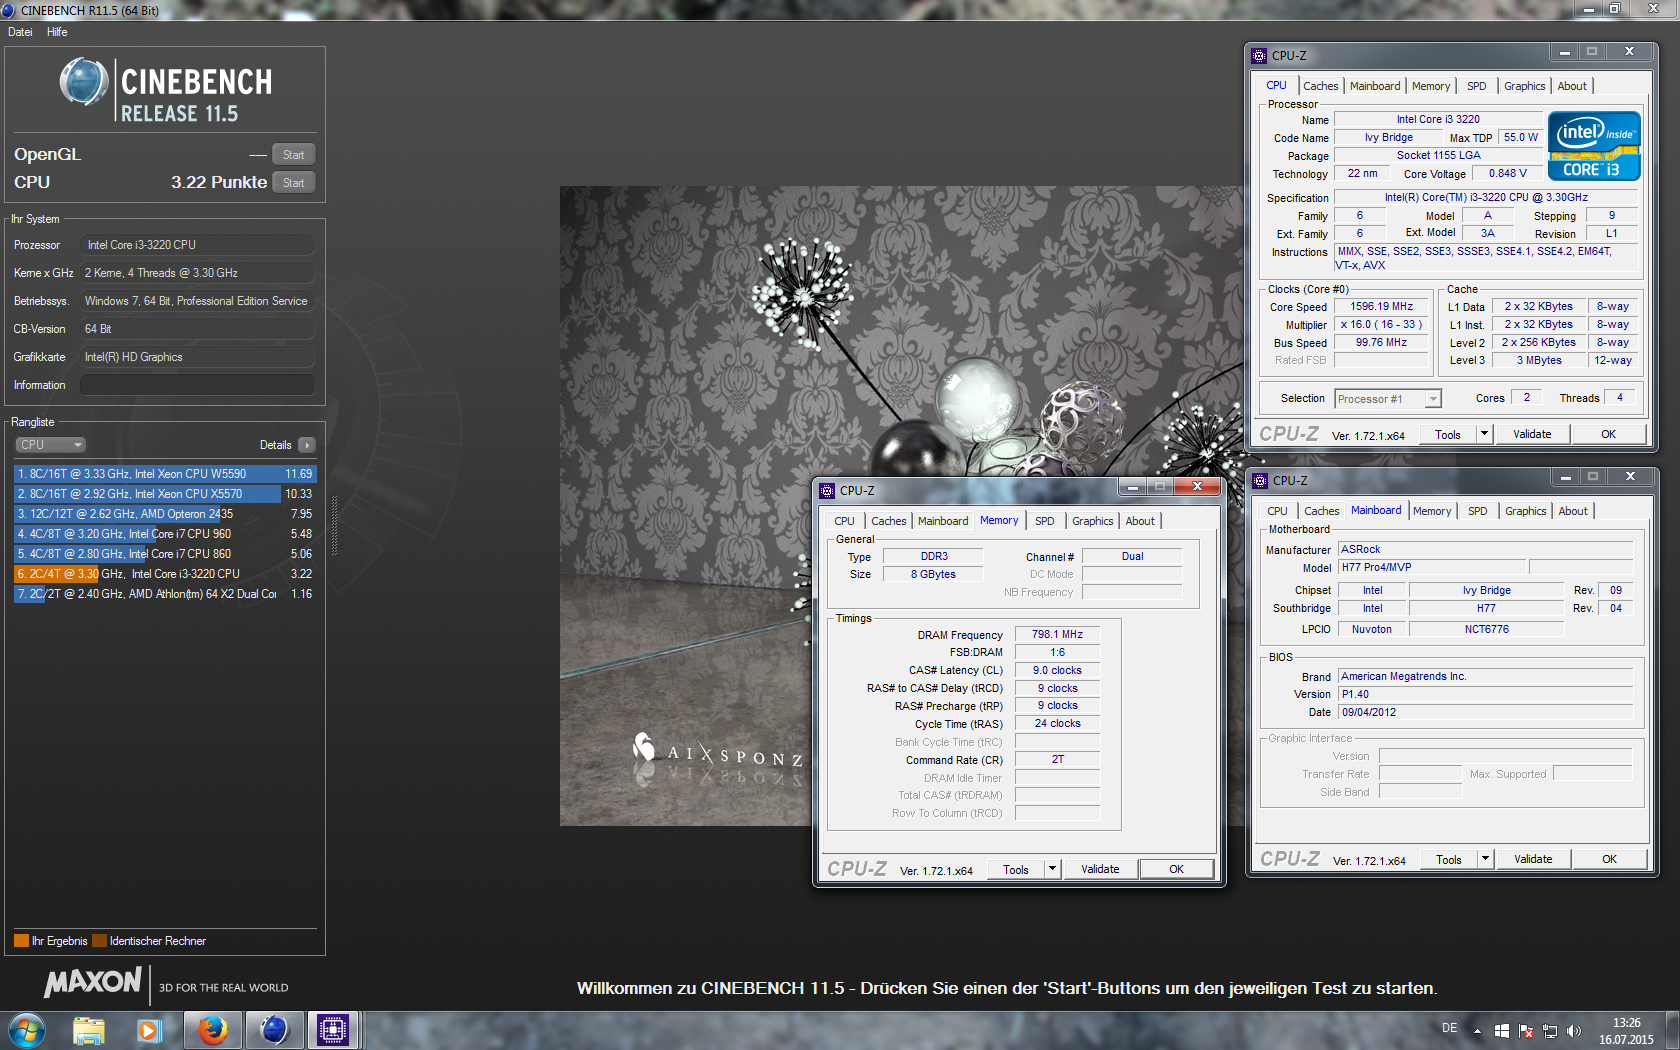The width and height of the screenshot is (1680, 1050).
Task: Select ranking row Core i7 CPU 860
Action: [x=165, y=554]
